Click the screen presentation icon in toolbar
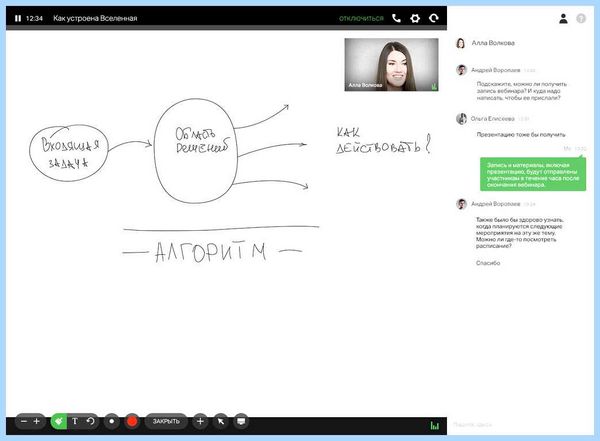This screenshot has height=441, width=600. click(241, 421)
